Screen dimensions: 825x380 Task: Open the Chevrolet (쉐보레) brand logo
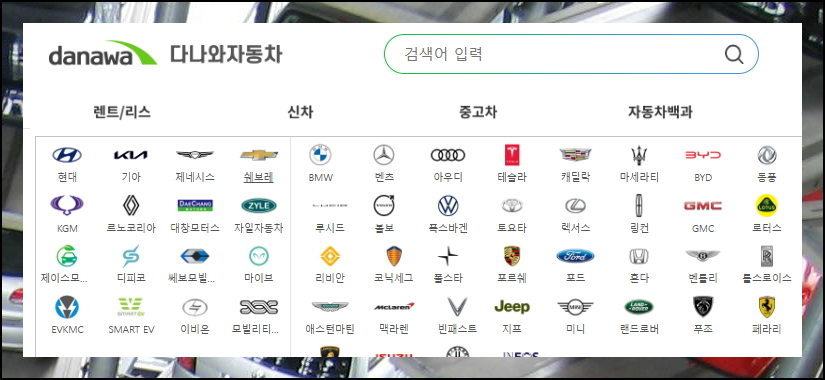(259, 155)
